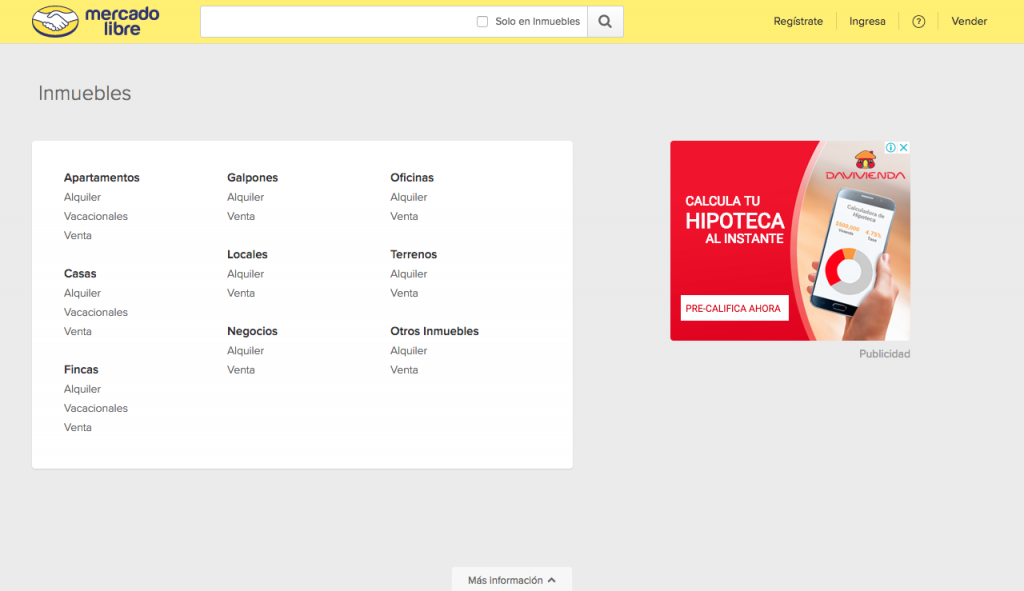The width and height of the screenshot is (1024, 591).
Task: Expand the Más información panel
Action: click(x=511, y=580)
